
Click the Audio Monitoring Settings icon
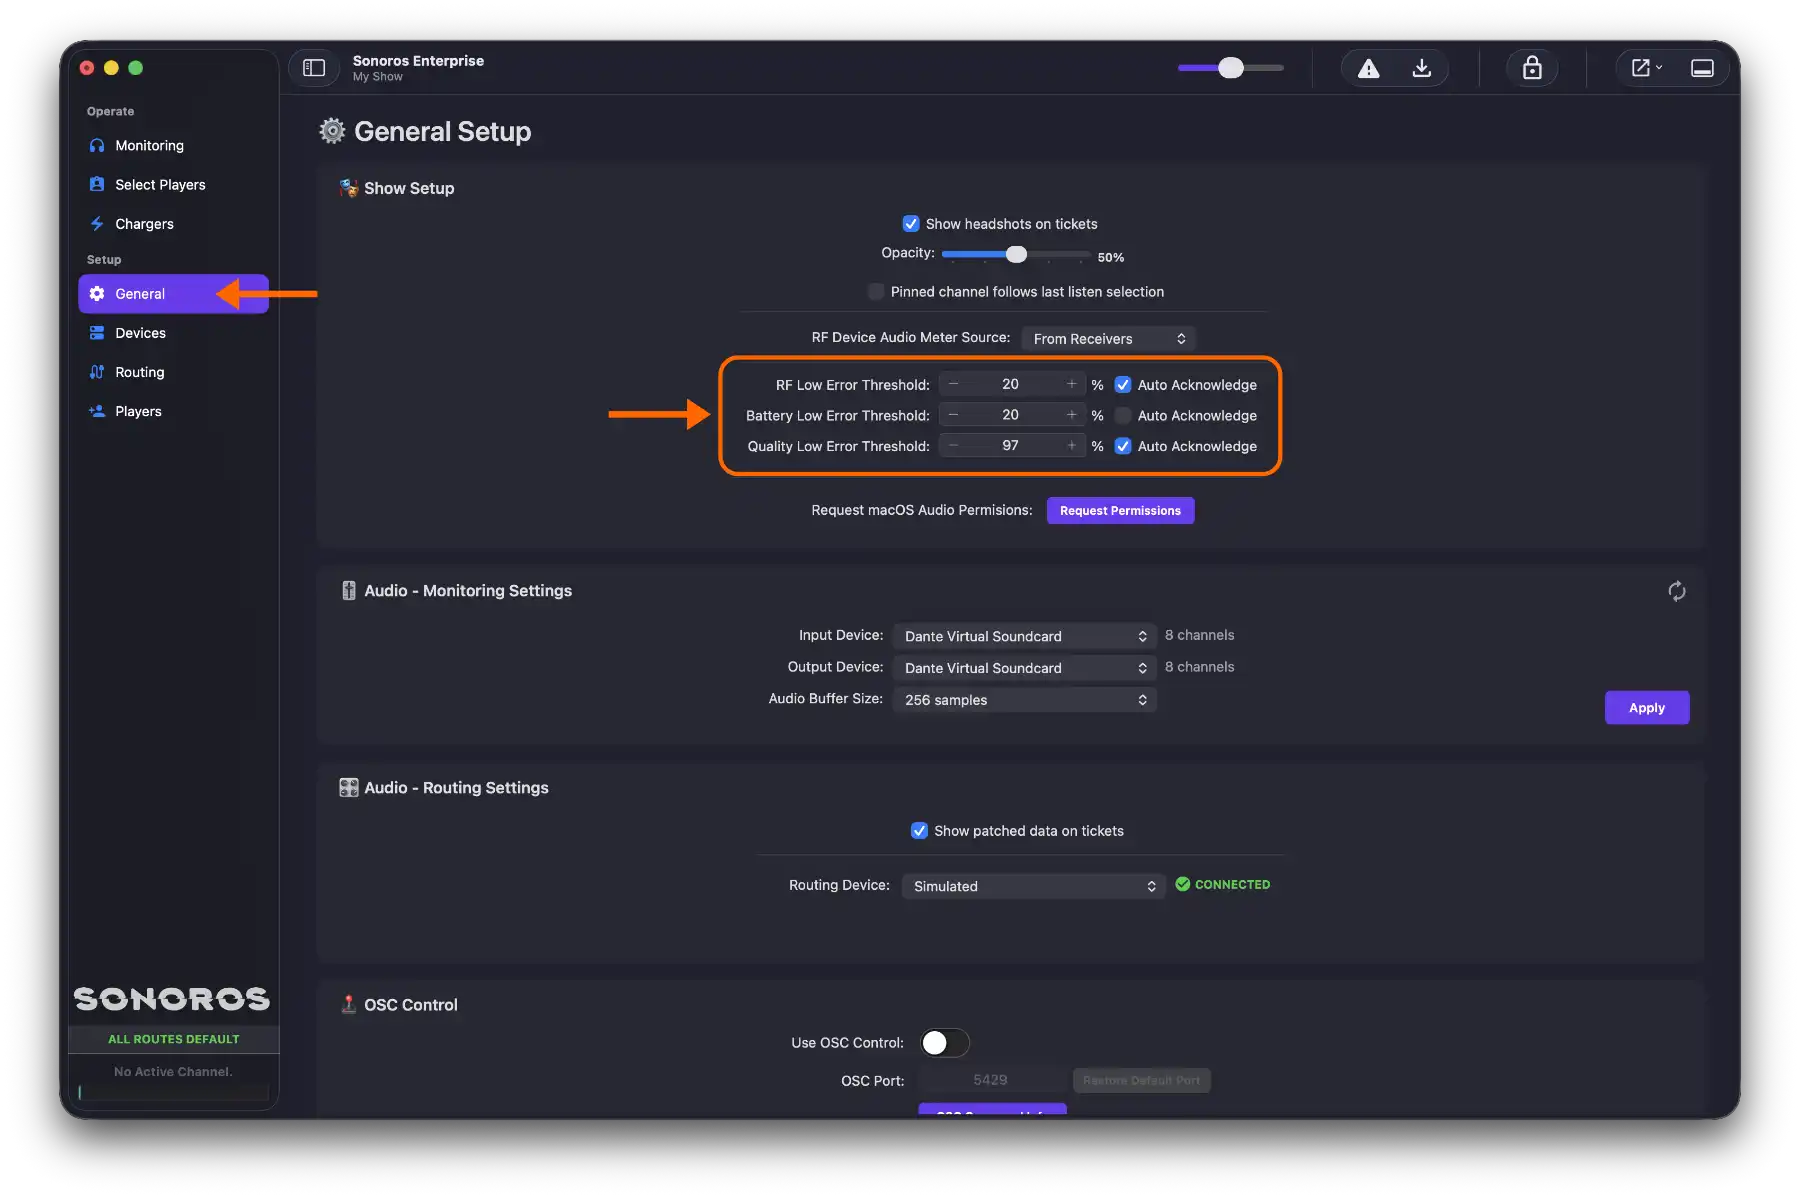(349, 591)
